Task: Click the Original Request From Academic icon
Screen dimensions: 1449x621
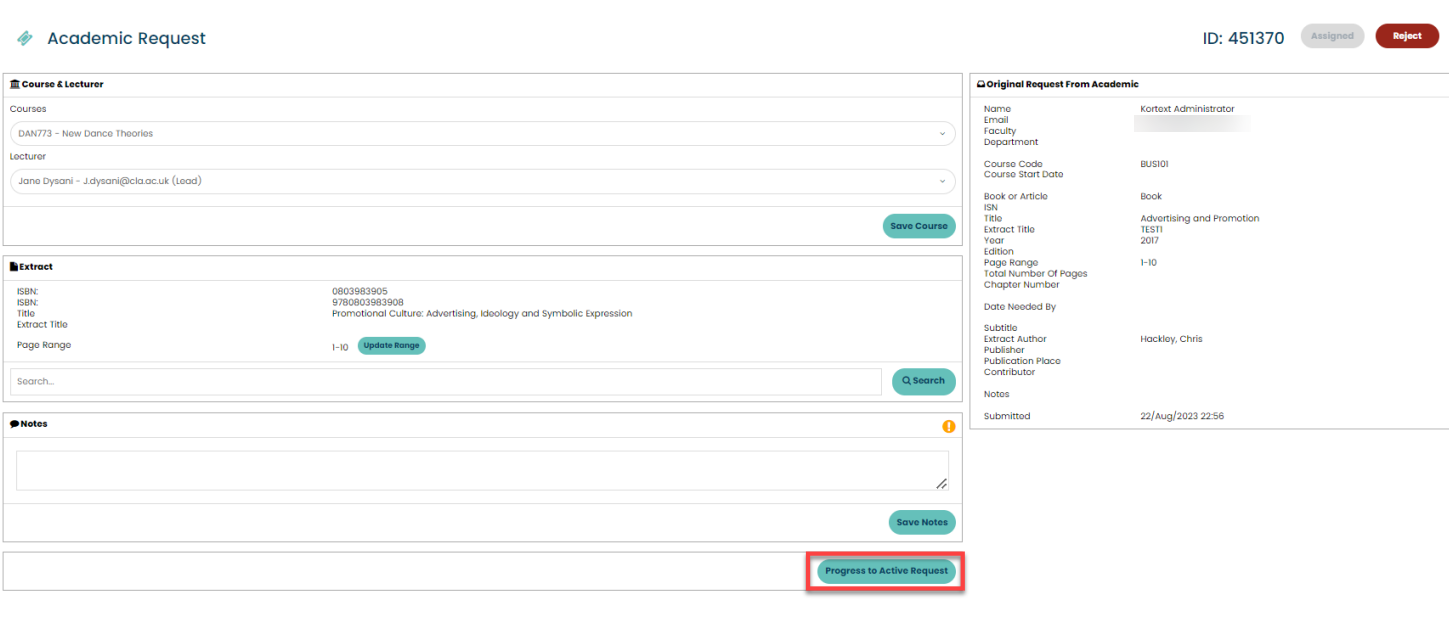Action: click(981, 85)
